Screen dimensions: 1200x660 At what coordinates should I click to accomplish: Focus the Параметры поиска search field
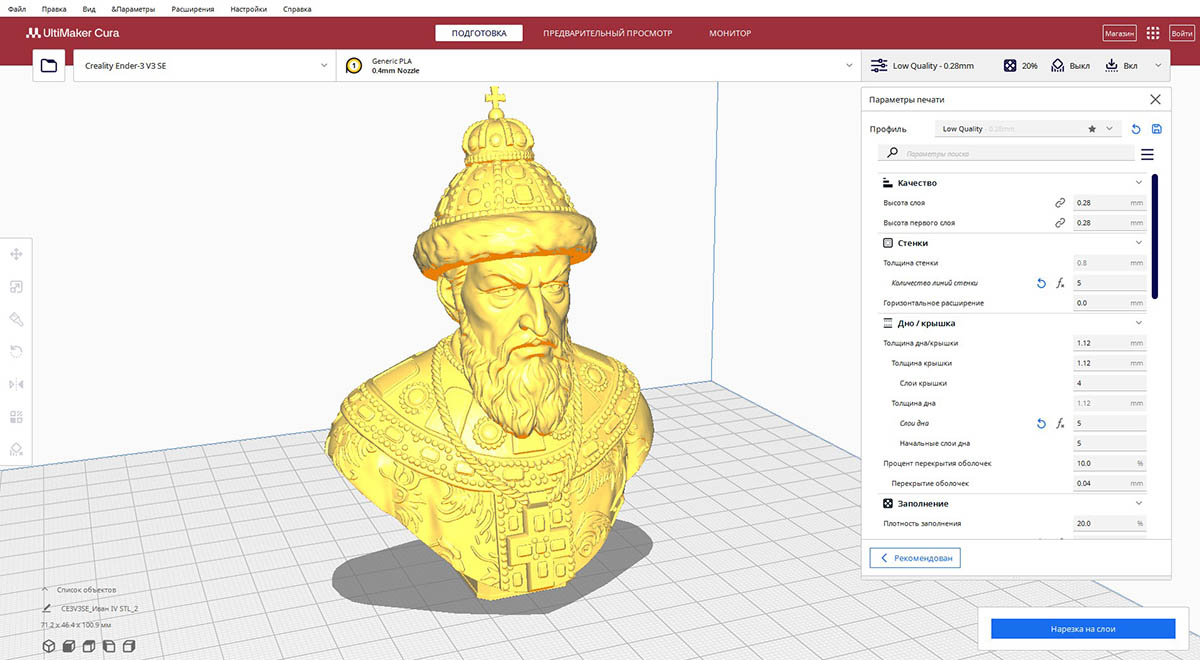pyautogui.click(x=1007, y=154)
